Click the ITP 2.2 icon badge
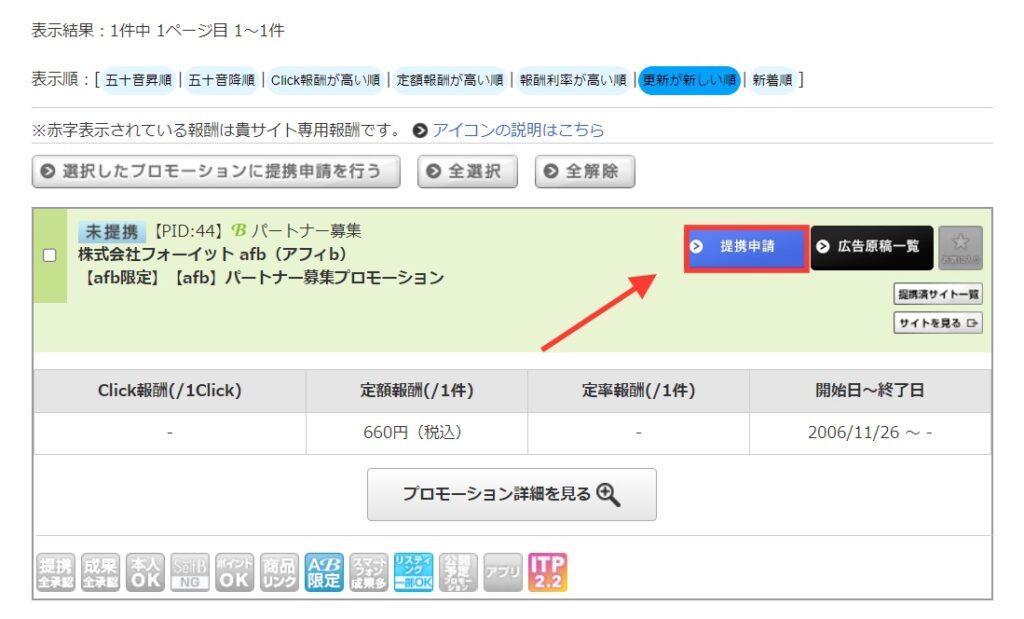Image resolution: width=1024 pixels, height=619 pixels. 547,573
